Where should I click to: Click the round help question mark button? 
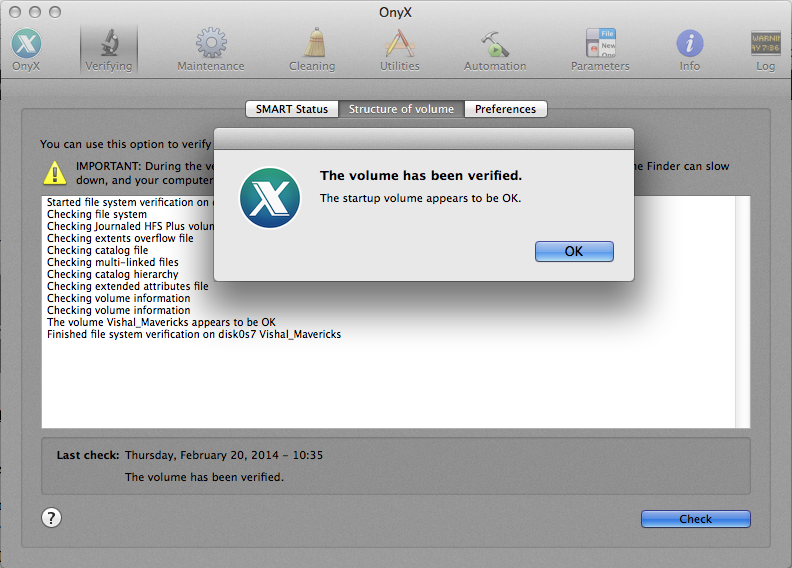pyautogui.click(x=52, y=517)
